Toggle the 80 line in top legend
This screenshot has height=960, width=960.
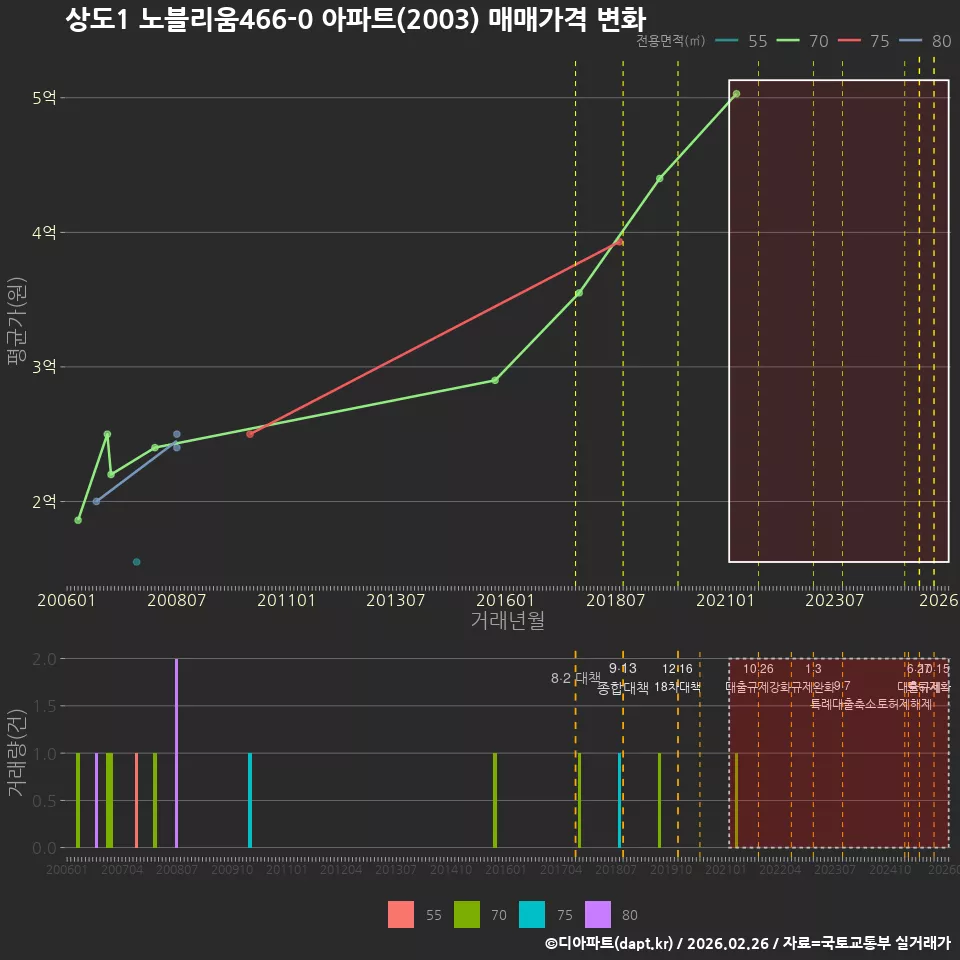tap(925, 41)
